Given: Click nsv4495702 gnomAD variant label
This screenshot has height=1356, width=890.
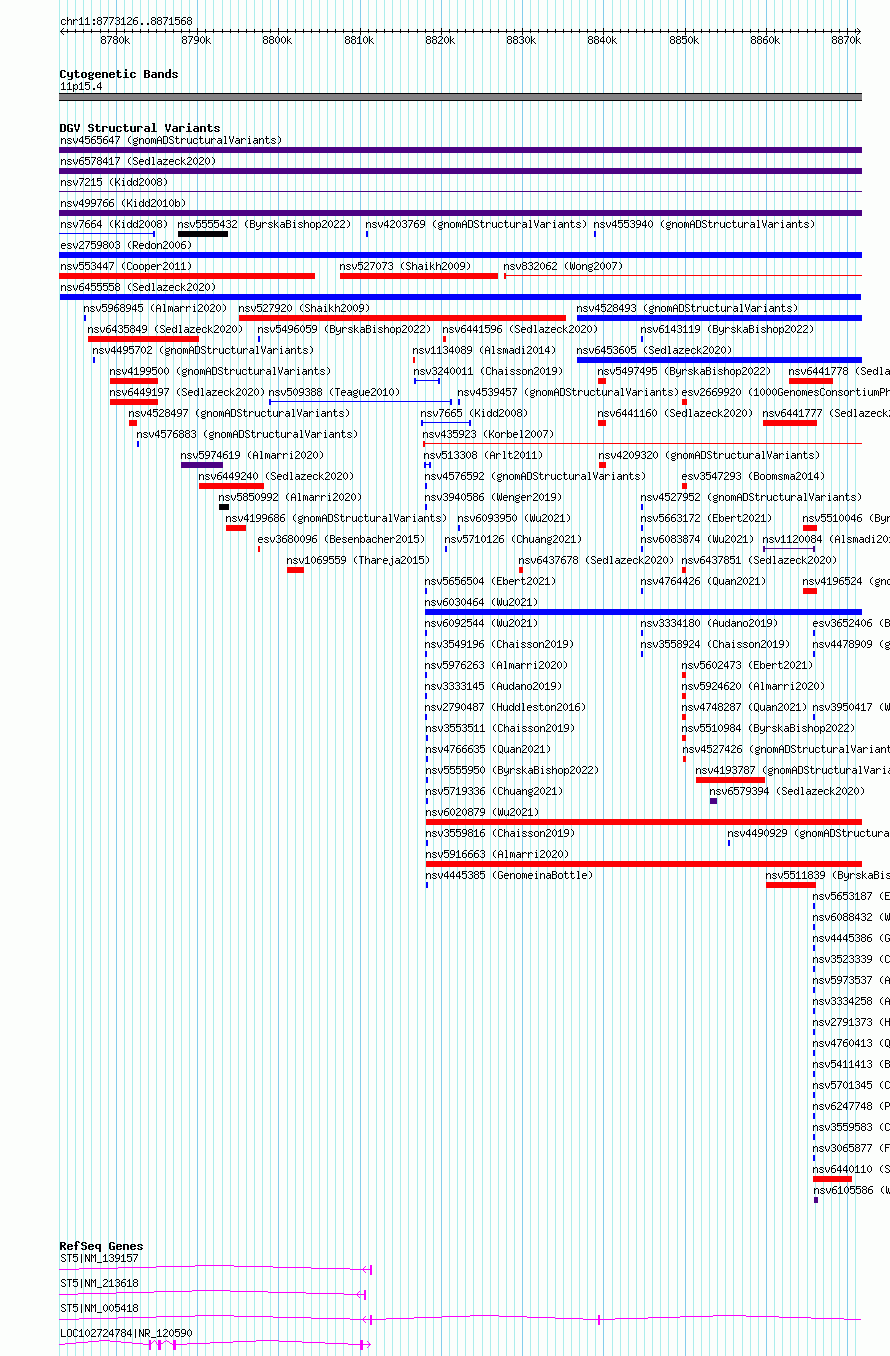Looking at the screenshot, I should [x=204, y=350].
